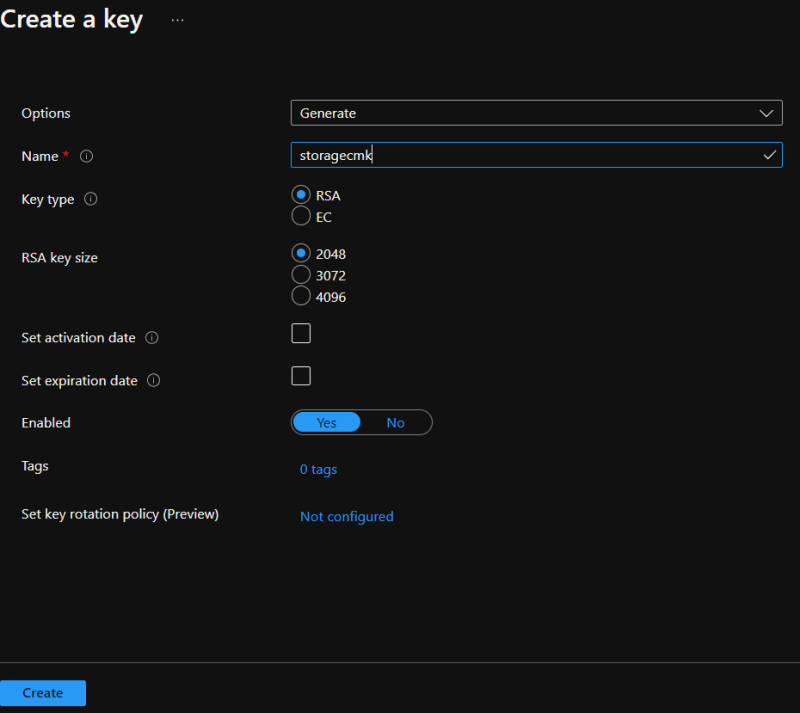
Task: Show info for Set expiration date
Action: click(x=154, y=380)
